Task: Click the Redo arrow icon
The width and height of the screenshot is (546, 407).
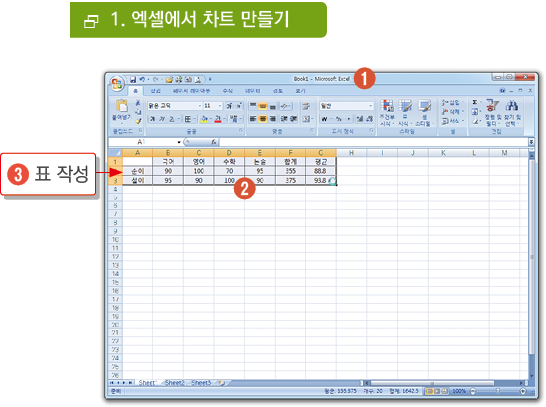Action: click(x=156, y=80)
